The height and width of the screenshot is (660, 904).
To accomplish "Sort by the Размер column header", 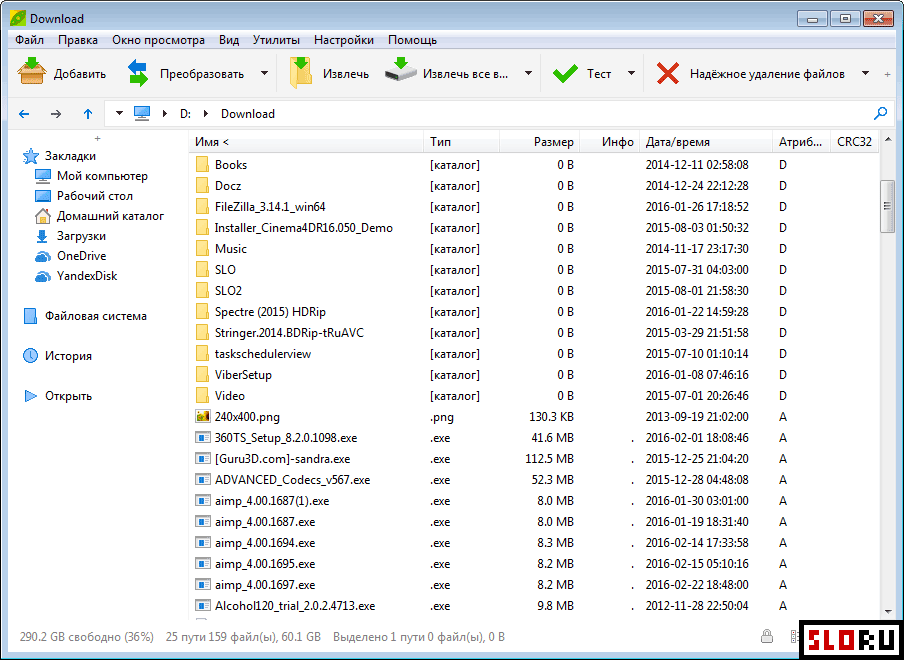I will pos(553,142).
